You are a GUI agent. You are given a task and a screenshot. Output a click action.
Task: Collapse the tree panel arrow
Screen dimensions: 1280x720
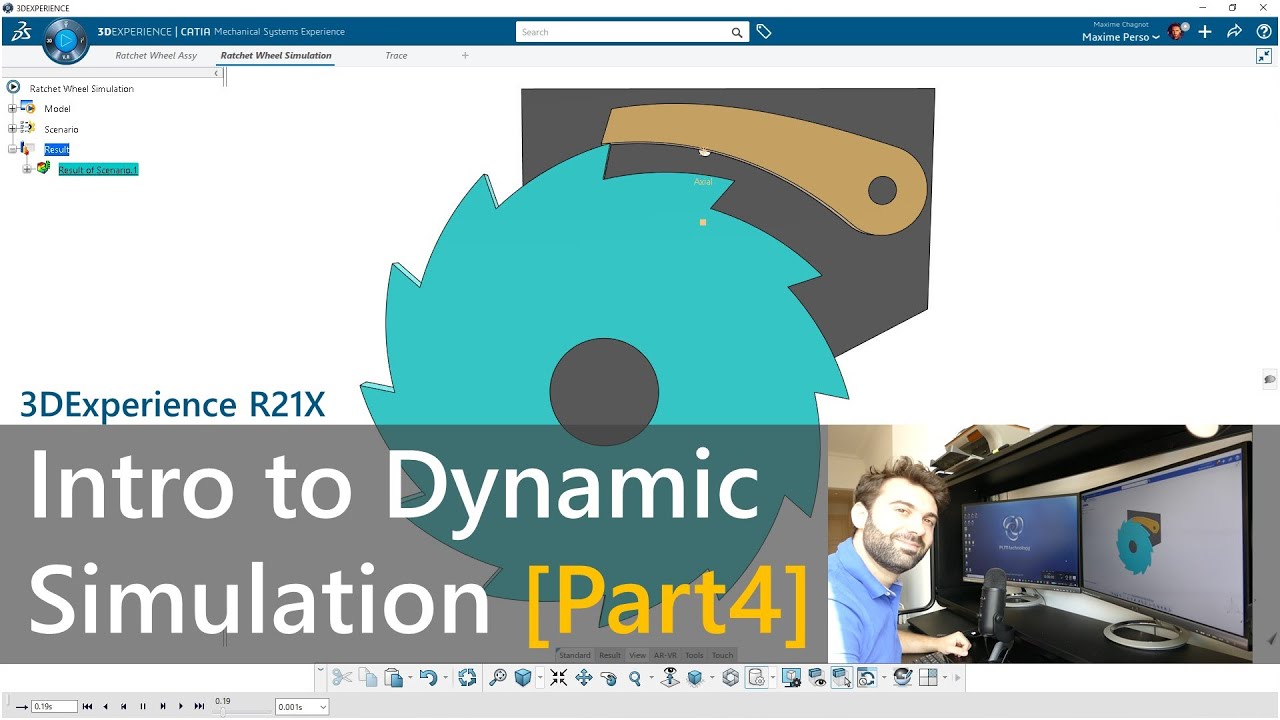[217, 73]
